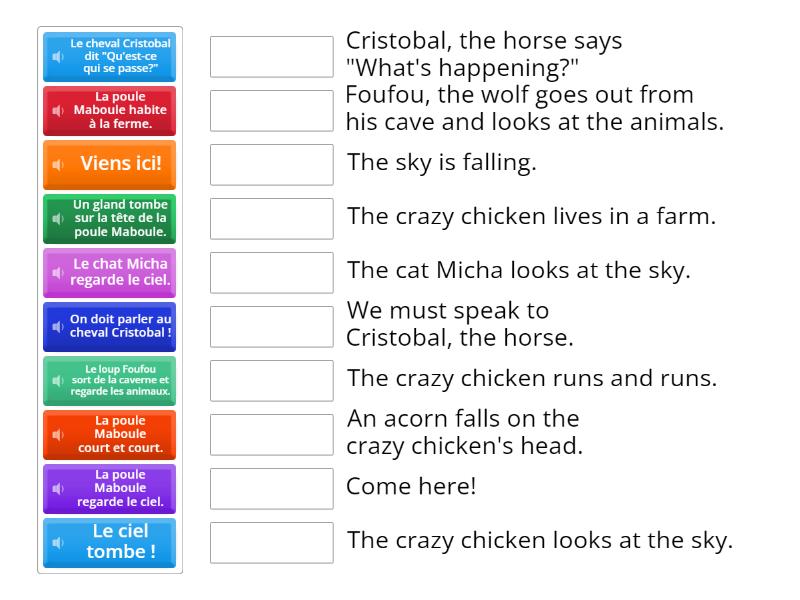
Task: Play audio for "La poule Maboule court et court"
Action: (x=57, y=434)
